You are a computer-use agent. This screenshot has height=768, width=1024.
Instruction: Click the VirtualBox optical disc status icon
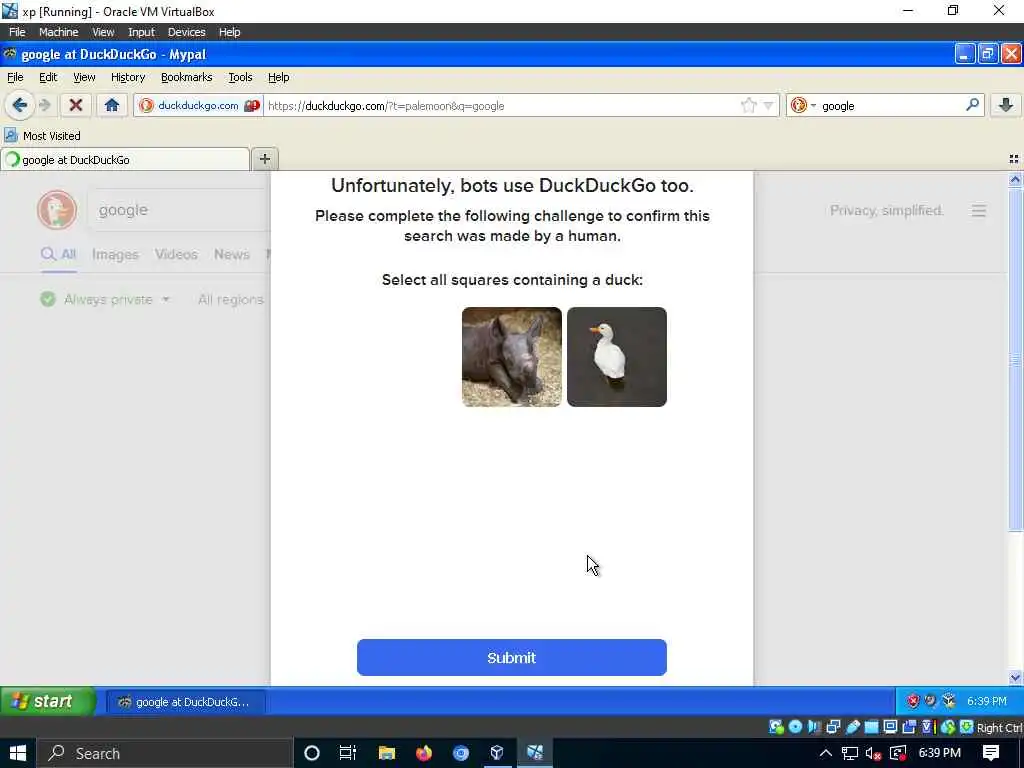coord(795,727)
